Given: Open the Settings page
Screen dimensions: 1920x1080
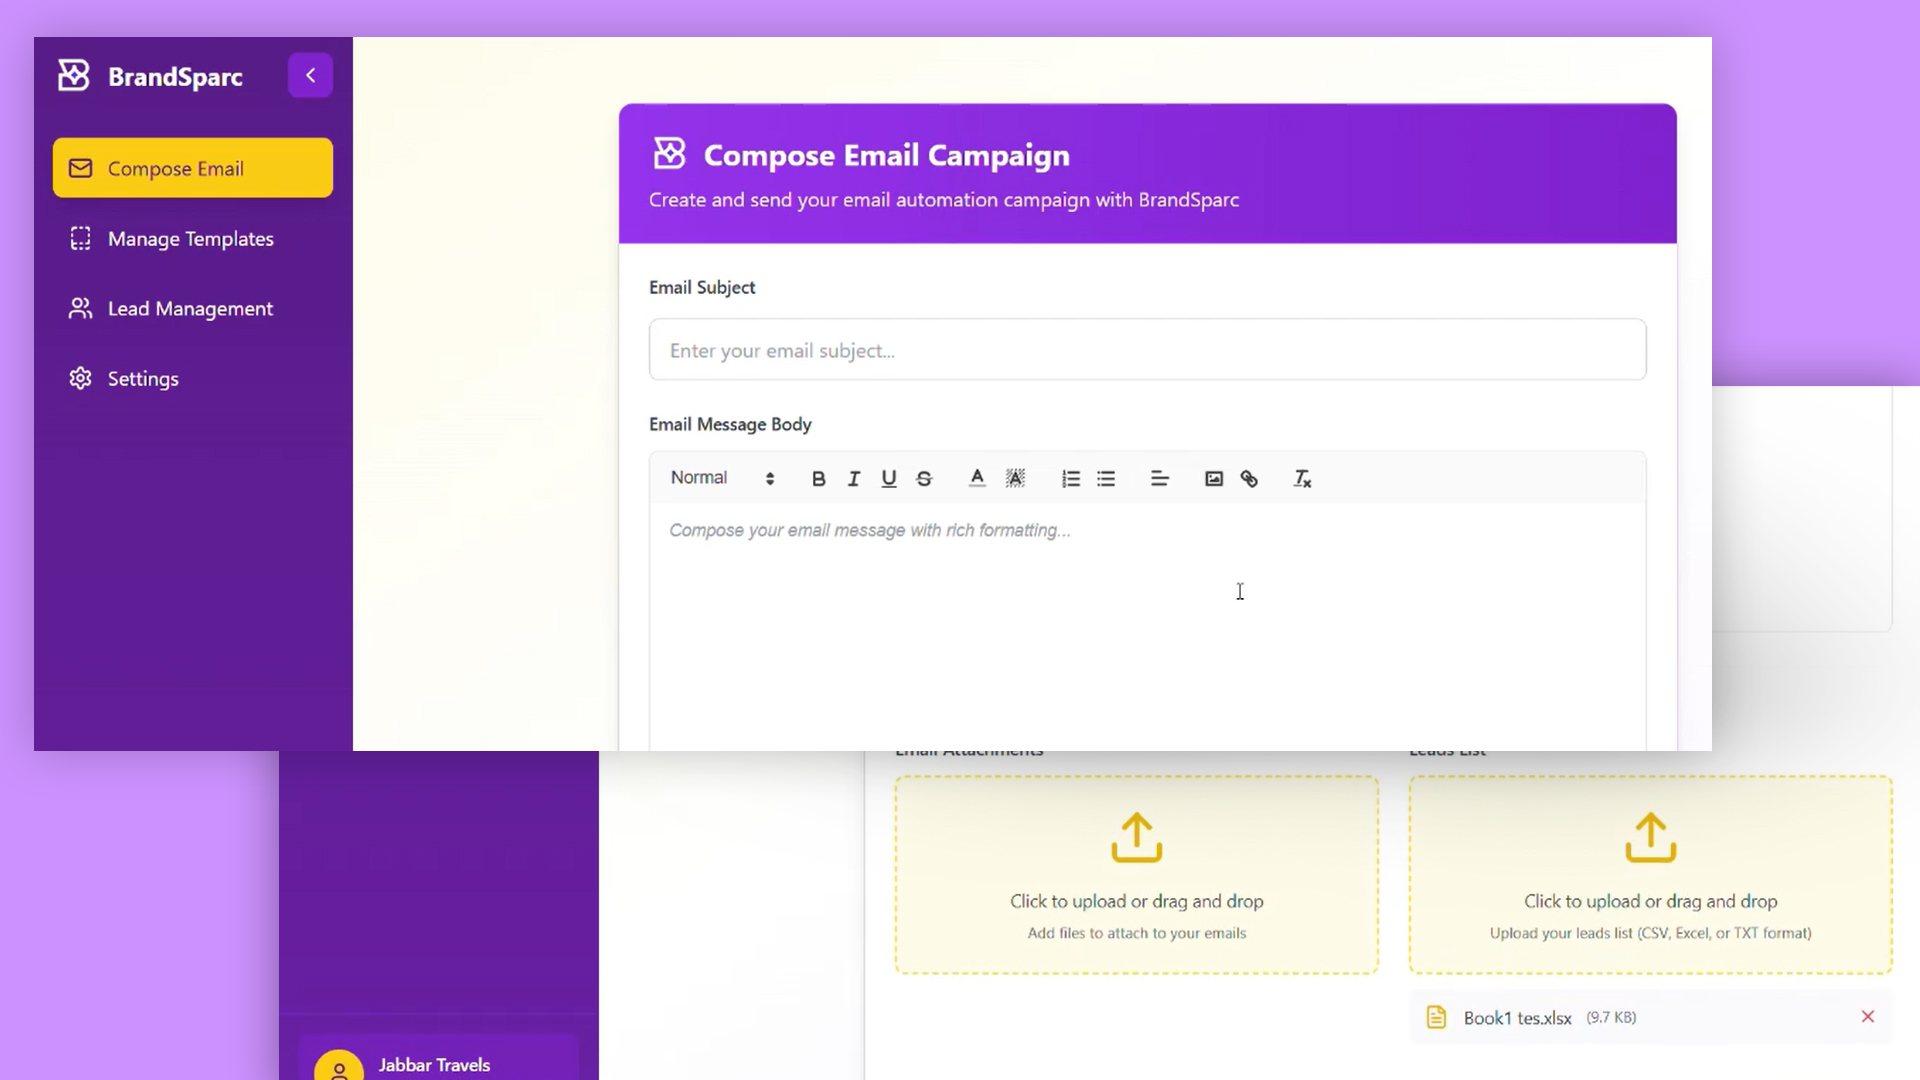Looking at the screenshot, I should (x=143, y=378).
